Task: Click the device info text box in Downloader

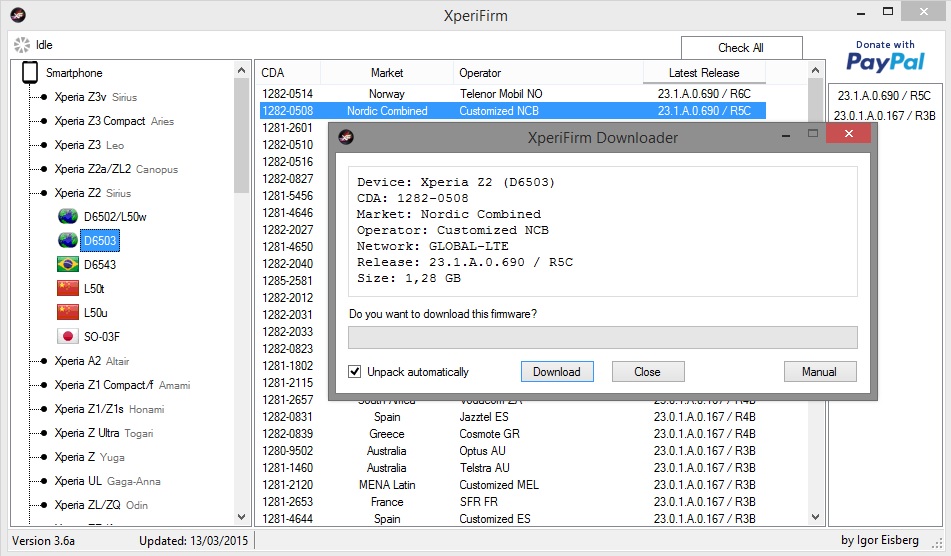Action: (x=602, y=231)
